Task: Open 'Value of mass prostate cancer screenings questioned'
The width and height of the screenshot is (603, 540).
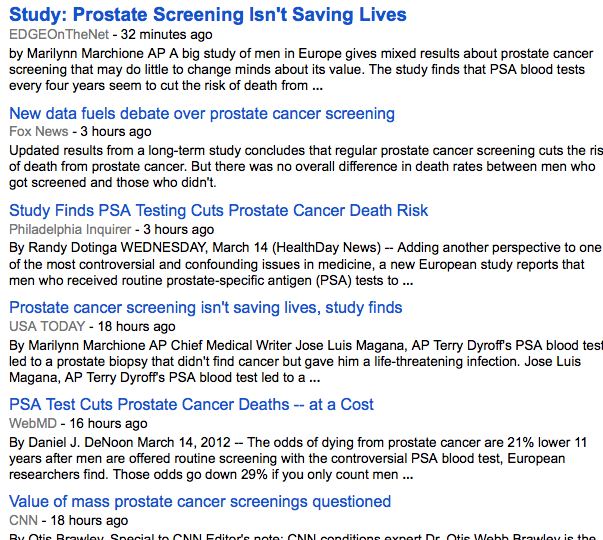Action: point(199,501)
